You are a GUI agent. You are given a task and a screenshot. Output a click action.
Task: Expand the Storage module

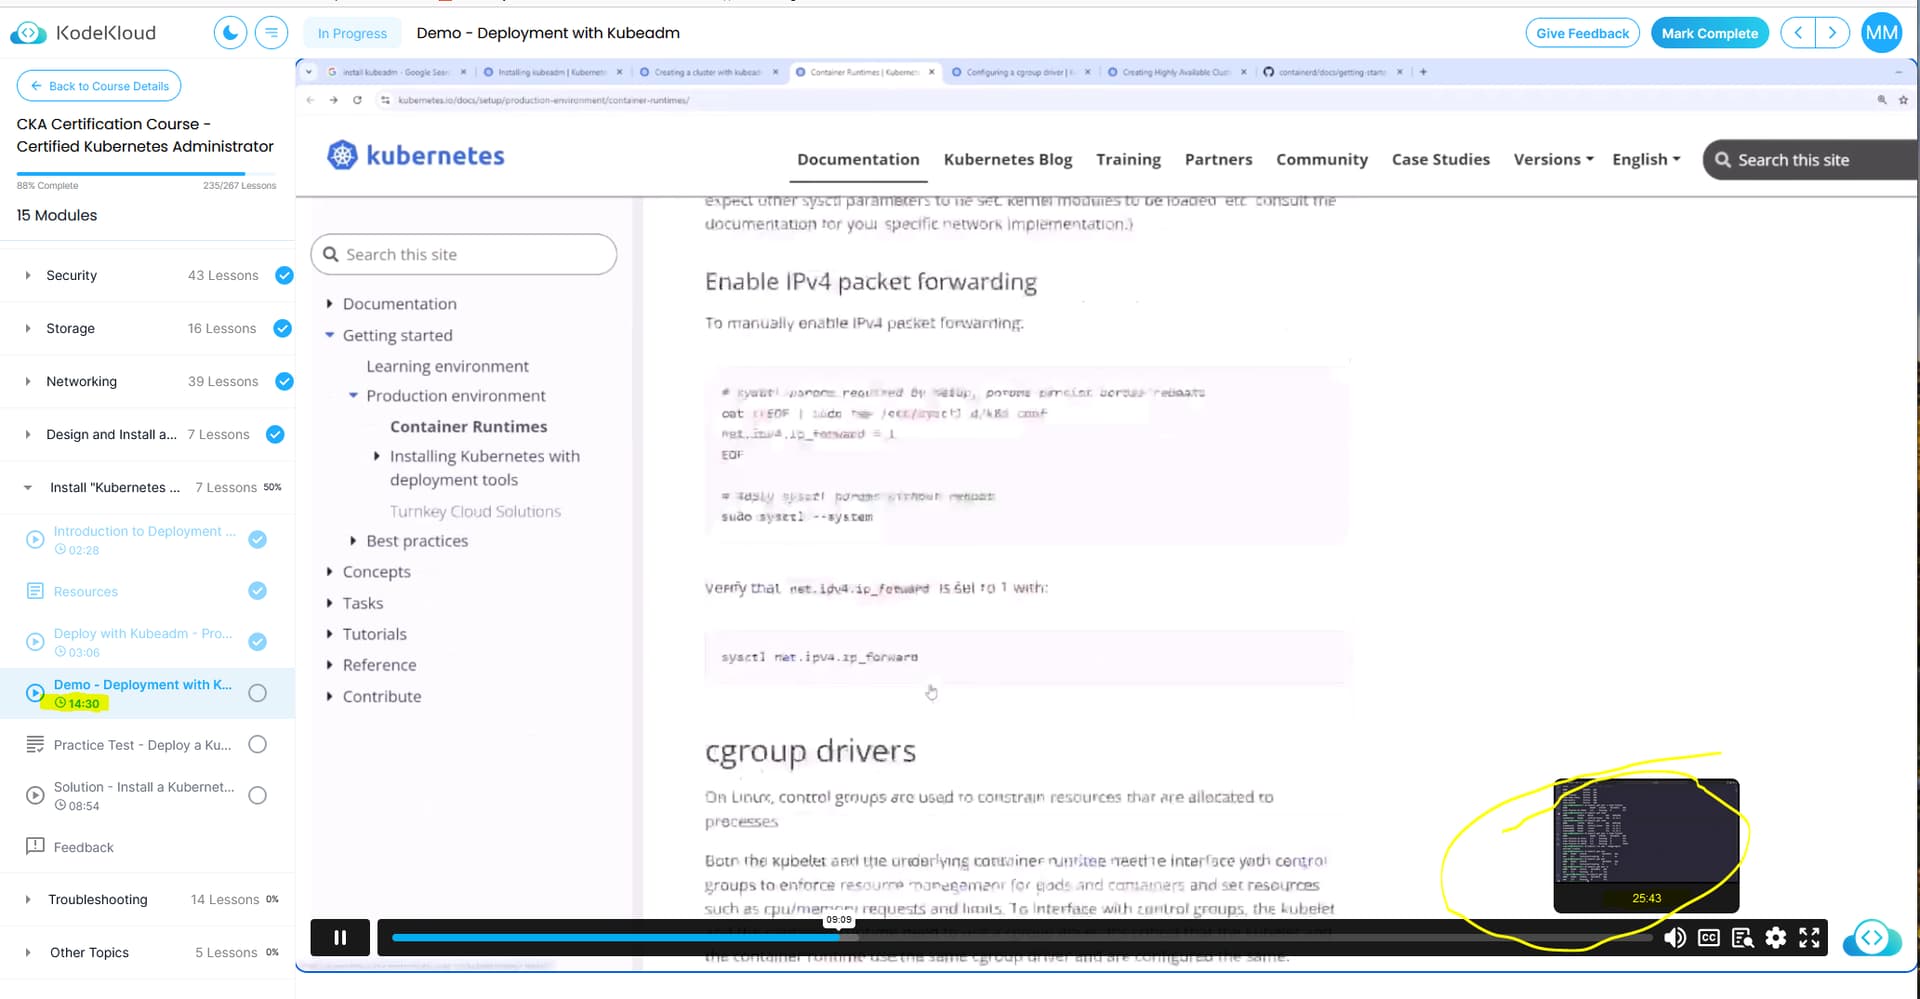[x=27, y=328]
